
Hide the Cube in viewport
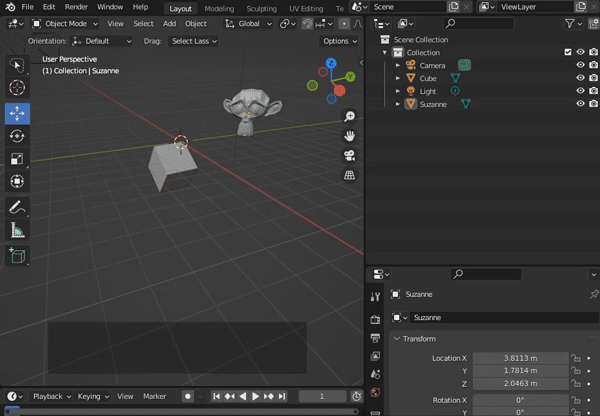(580, 78)
